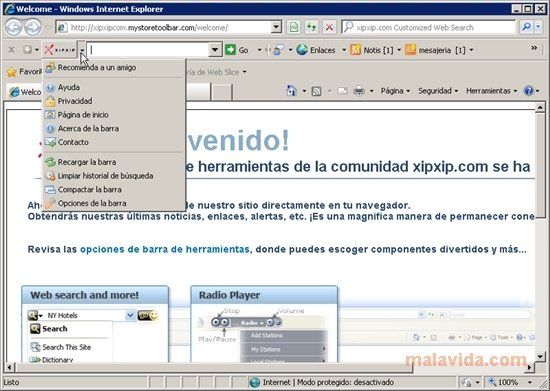Viewport: 550px width, 391px height.
Task: Click the Internet zone globe icon
Action: click(254, 382)
